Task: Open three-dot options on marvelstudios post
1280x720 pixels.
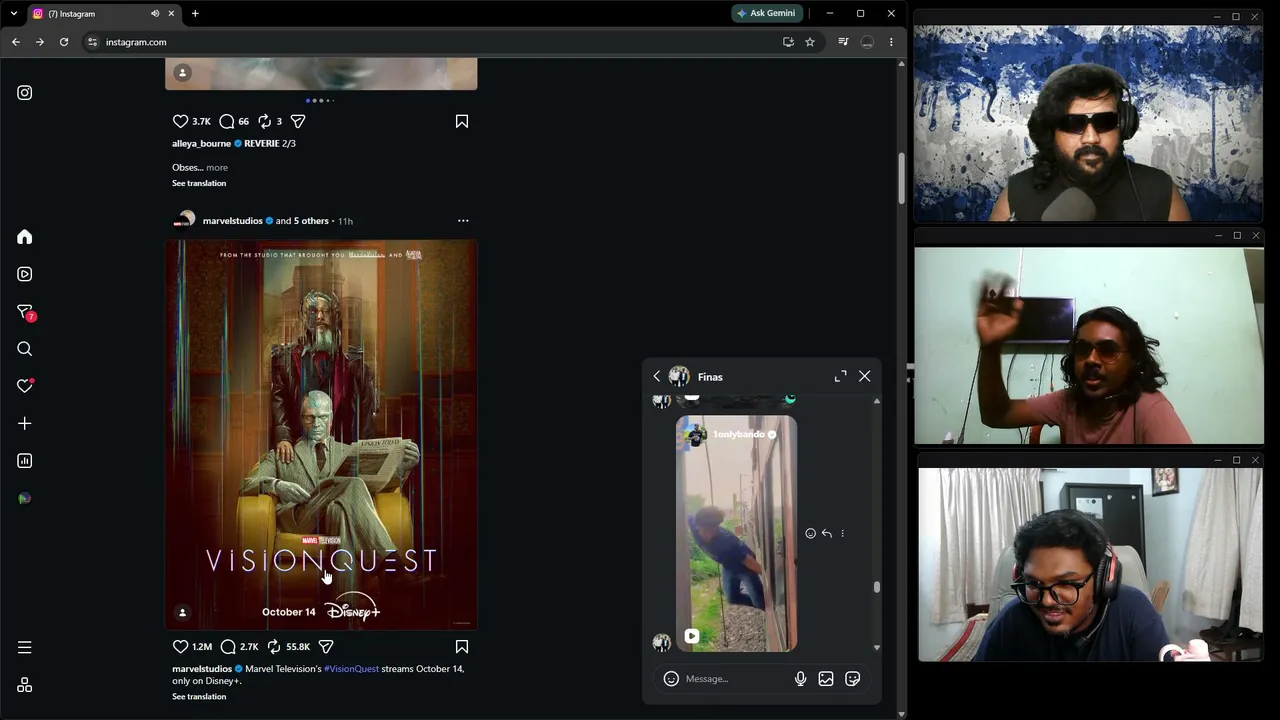Action: pos(463,221)
